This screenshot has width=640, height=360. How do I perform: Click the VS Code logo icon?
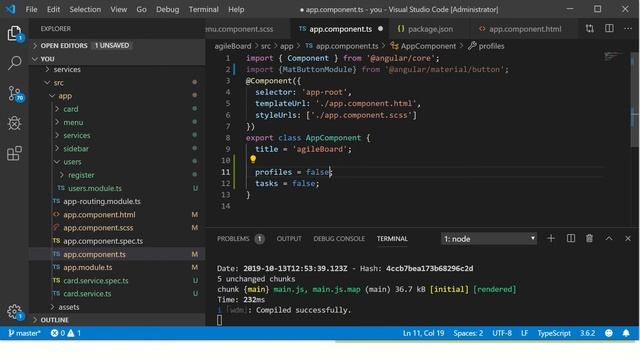tap(10, 9)
